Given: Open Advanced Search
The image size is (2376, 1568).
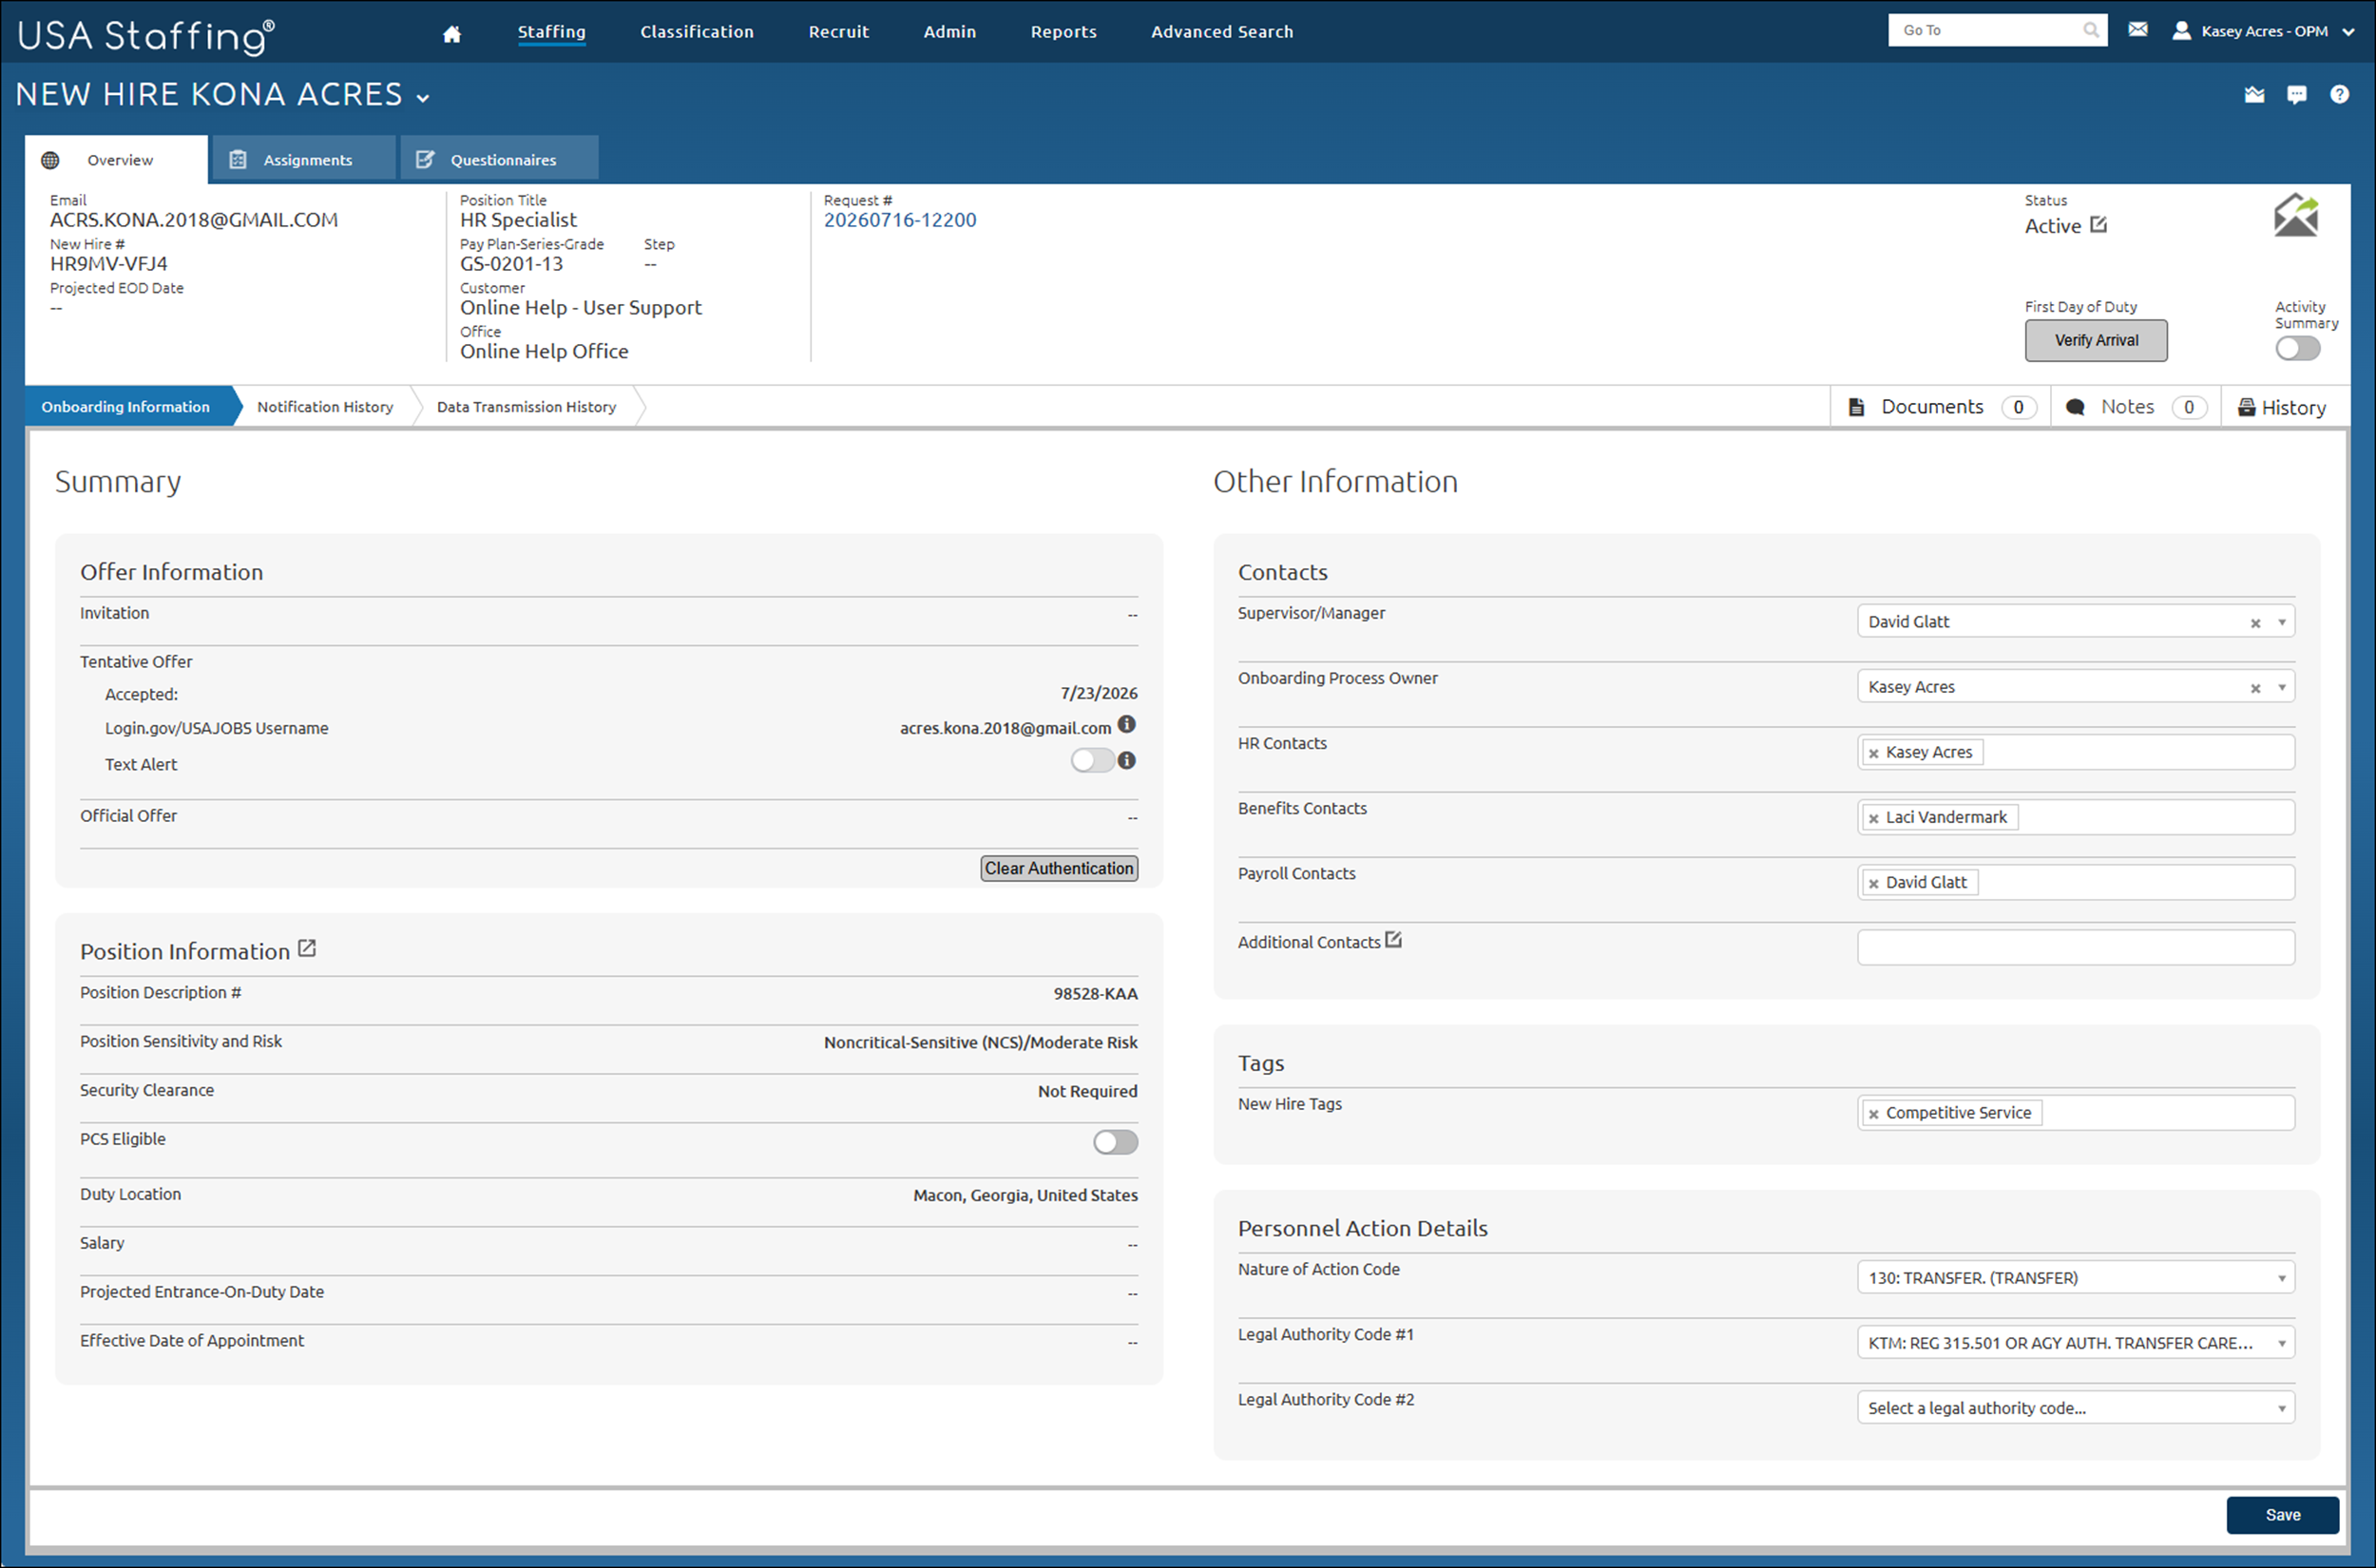Looking at the screenshot, I should pyautogui.click(x=1222, y=32).
